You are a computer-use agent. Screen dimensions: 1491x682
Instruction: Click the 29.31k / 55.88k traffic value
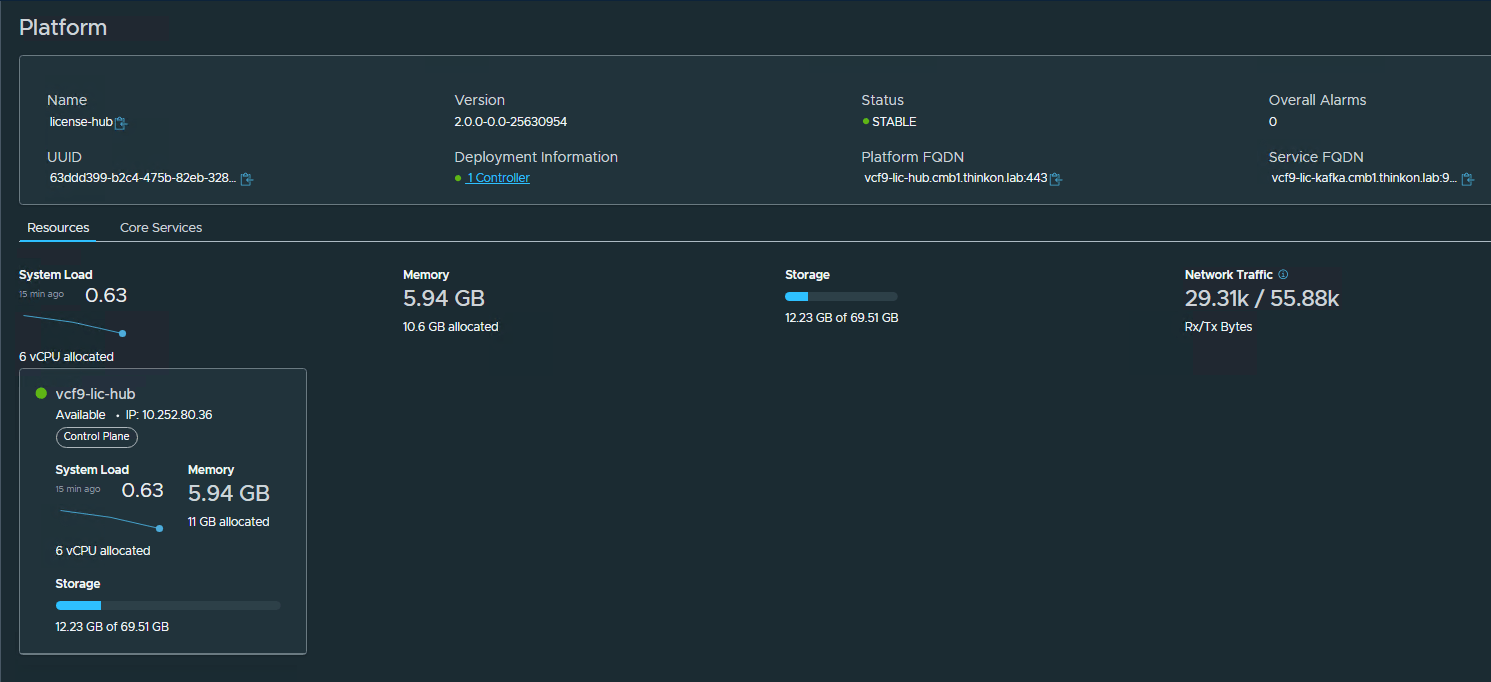1262,298
